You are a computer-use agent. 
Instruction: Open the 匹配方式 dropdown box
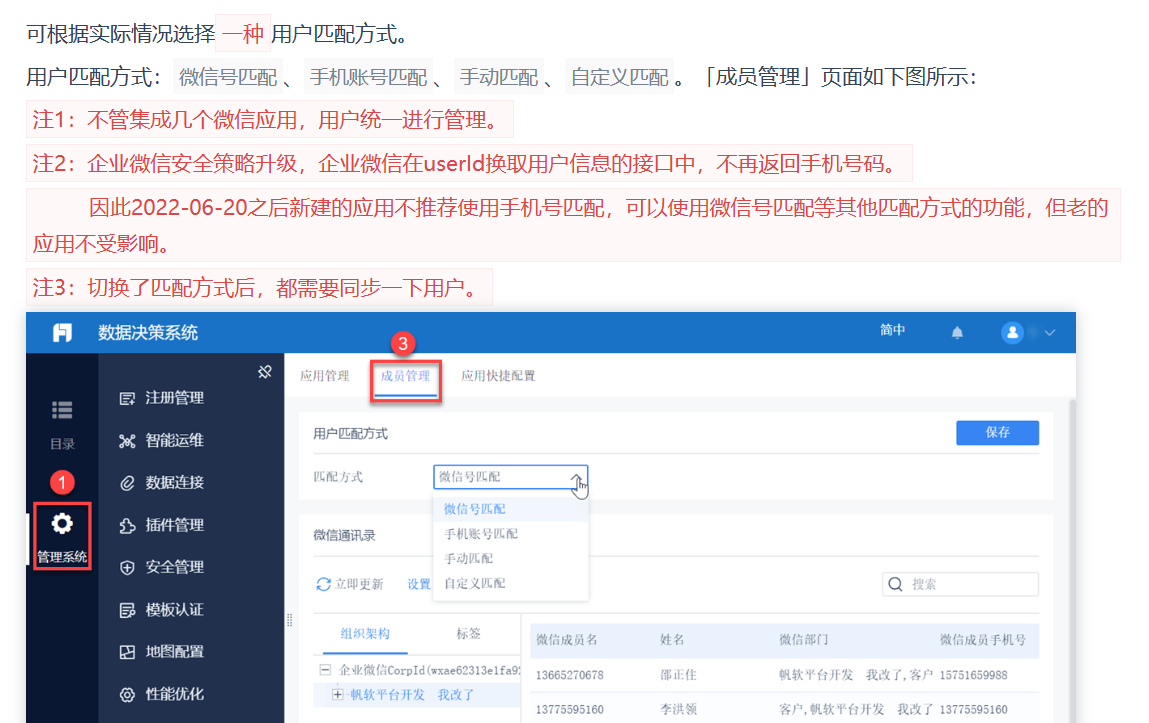coord(510,477)
